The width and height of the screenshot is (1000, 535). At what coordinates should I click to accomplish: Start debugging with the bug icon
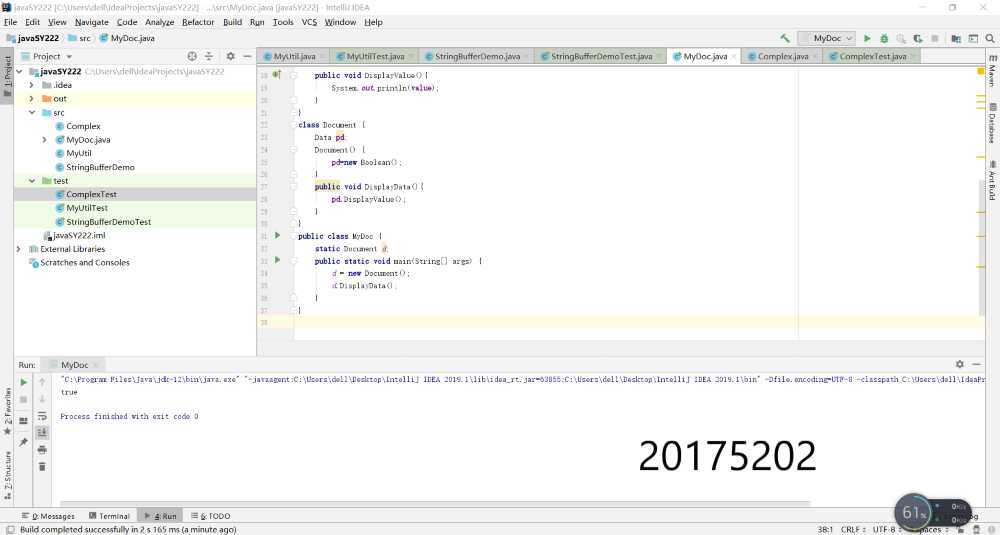coord(884,38)
